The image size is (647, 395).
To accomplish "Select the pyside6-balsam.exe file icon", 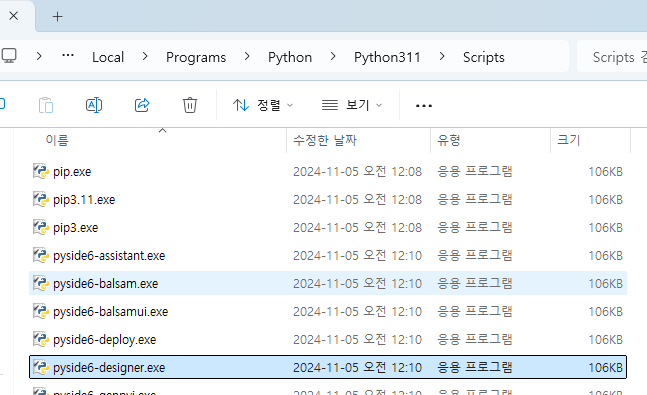I will [x=41, y=283].
